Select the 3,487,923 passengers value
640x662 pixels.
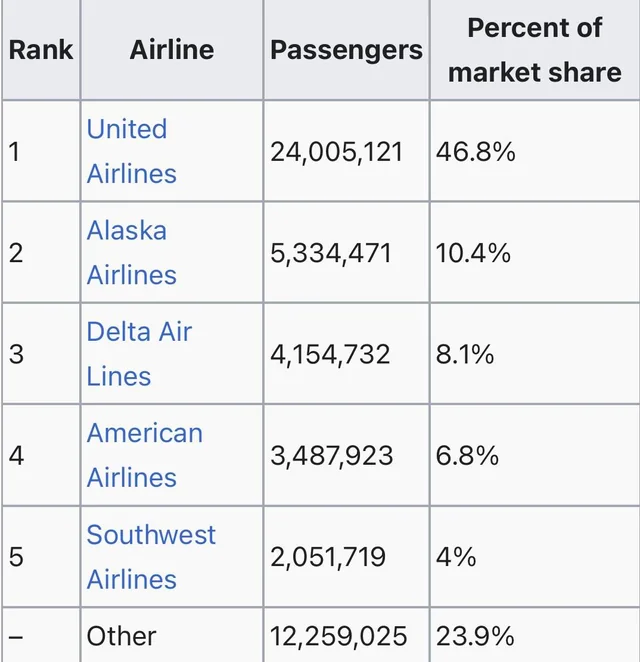click(331, 456)
